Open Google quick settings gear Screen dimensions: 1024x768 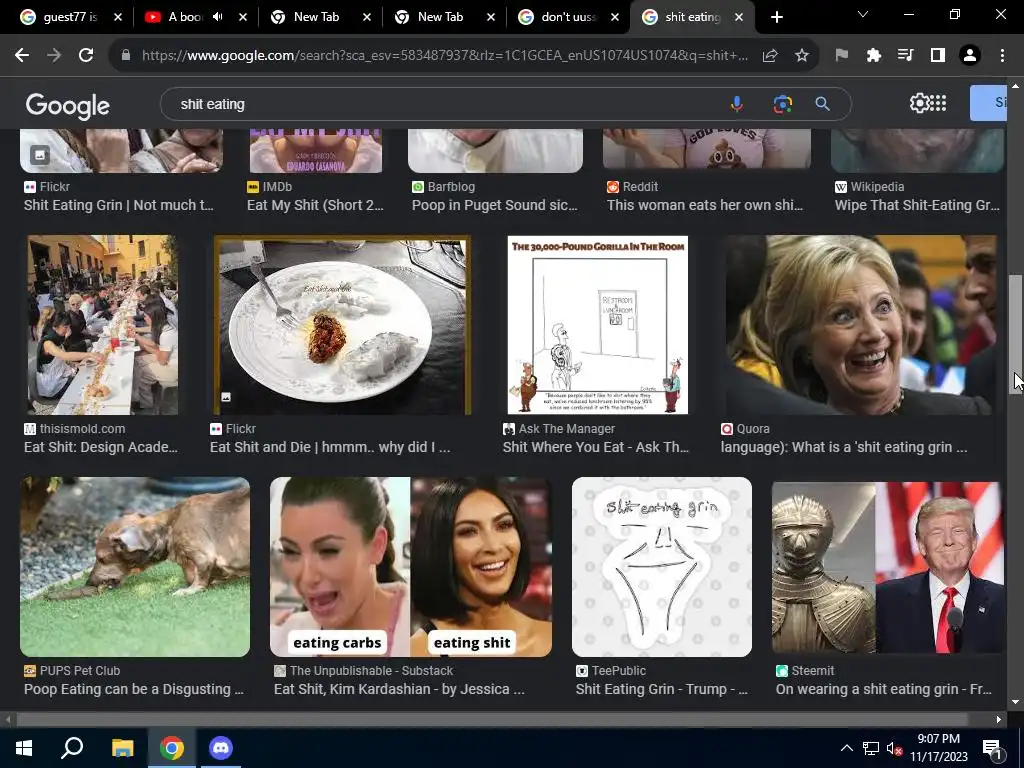919,103
